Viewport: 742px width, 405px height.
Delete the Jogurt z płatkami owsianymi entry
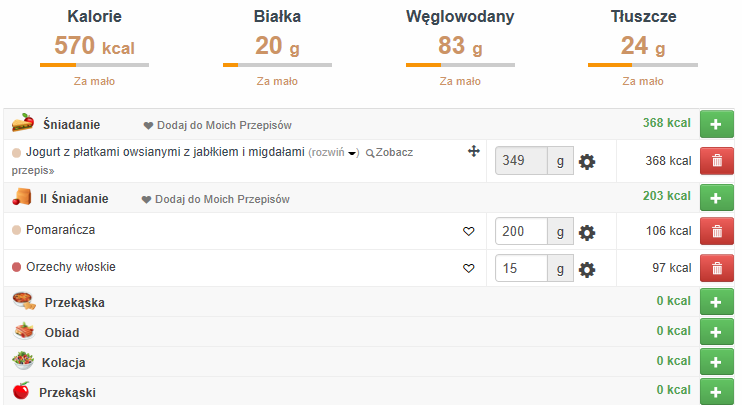coord(716,161)
